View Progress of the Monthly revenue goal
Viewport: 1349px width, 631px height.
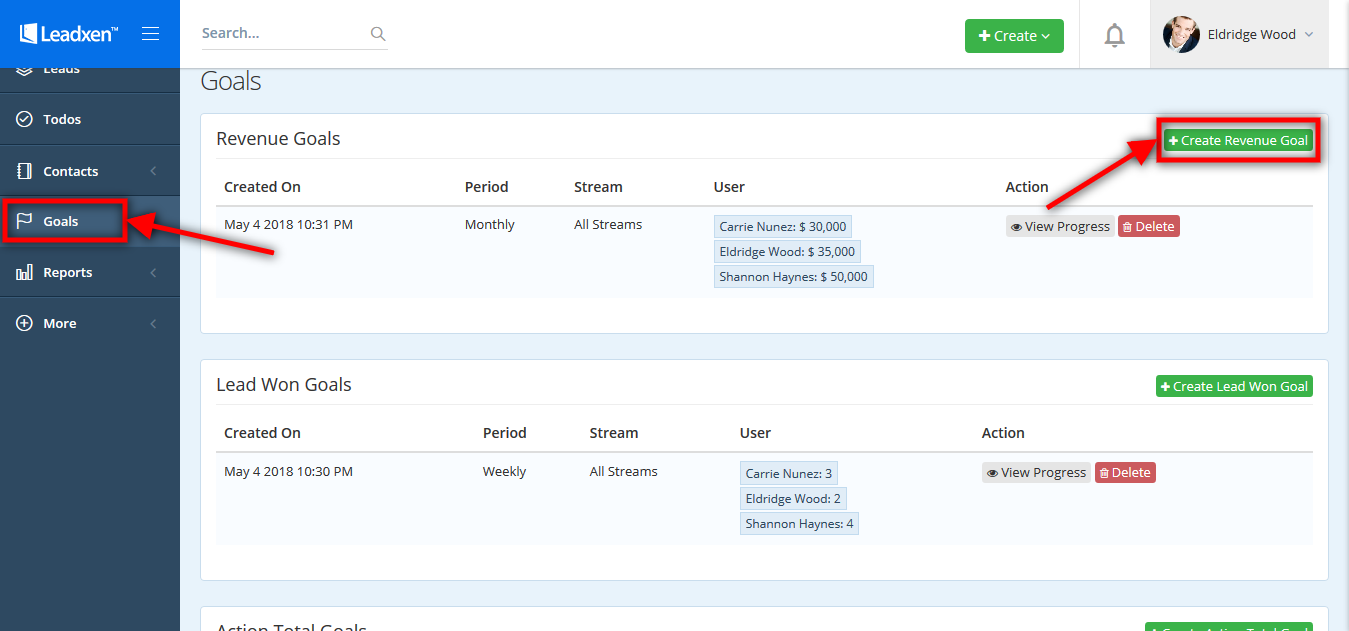click(1060, 227)
